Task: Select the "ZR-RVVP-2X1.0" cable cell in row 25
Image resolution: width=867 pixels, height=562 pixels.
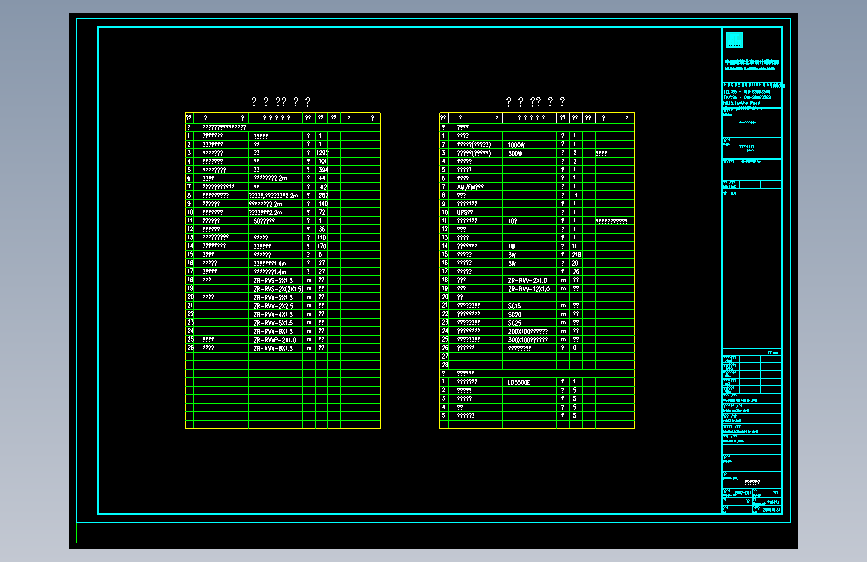Action: [275, 340]
